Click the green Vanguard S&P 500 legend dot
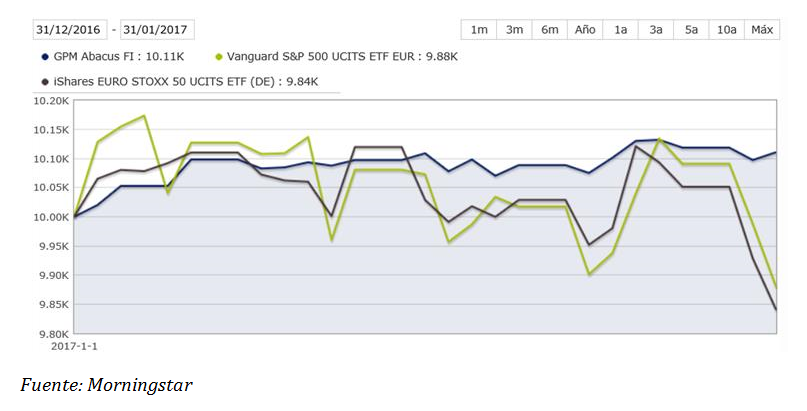The width and height of the screenshot is (807, 411). 219,58
